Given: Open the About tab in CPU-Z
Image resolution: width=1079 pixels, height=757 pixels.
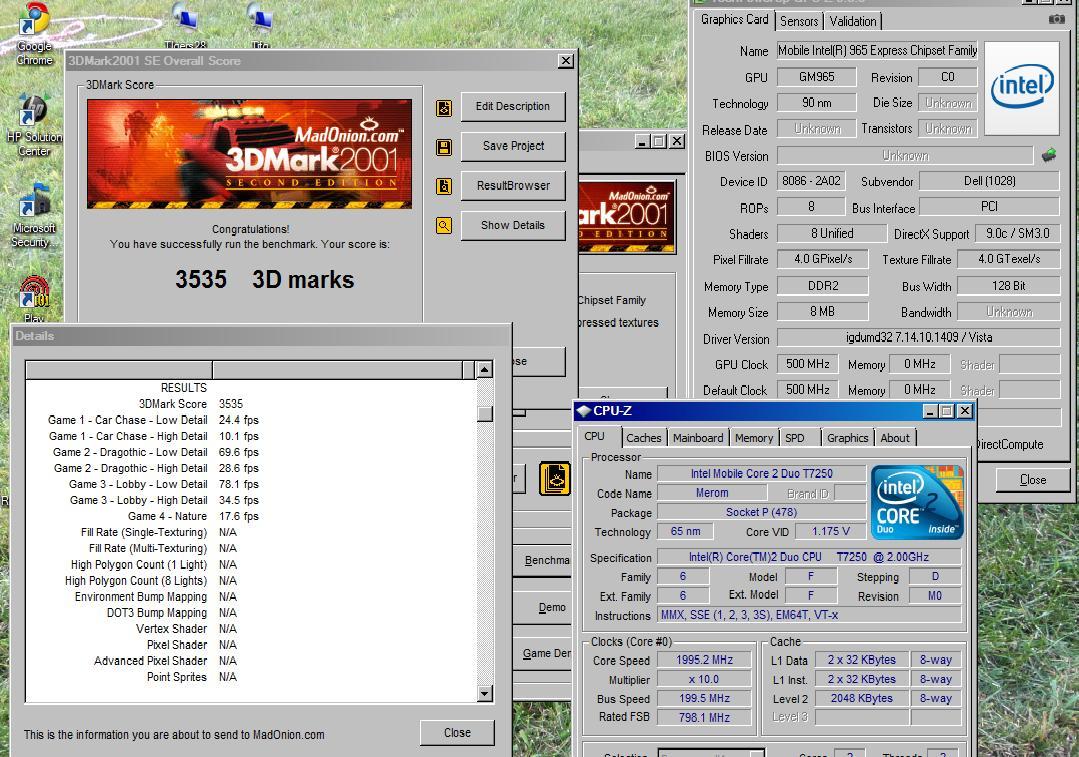Looking at the screenshot, I should click(x=895, y=438).
